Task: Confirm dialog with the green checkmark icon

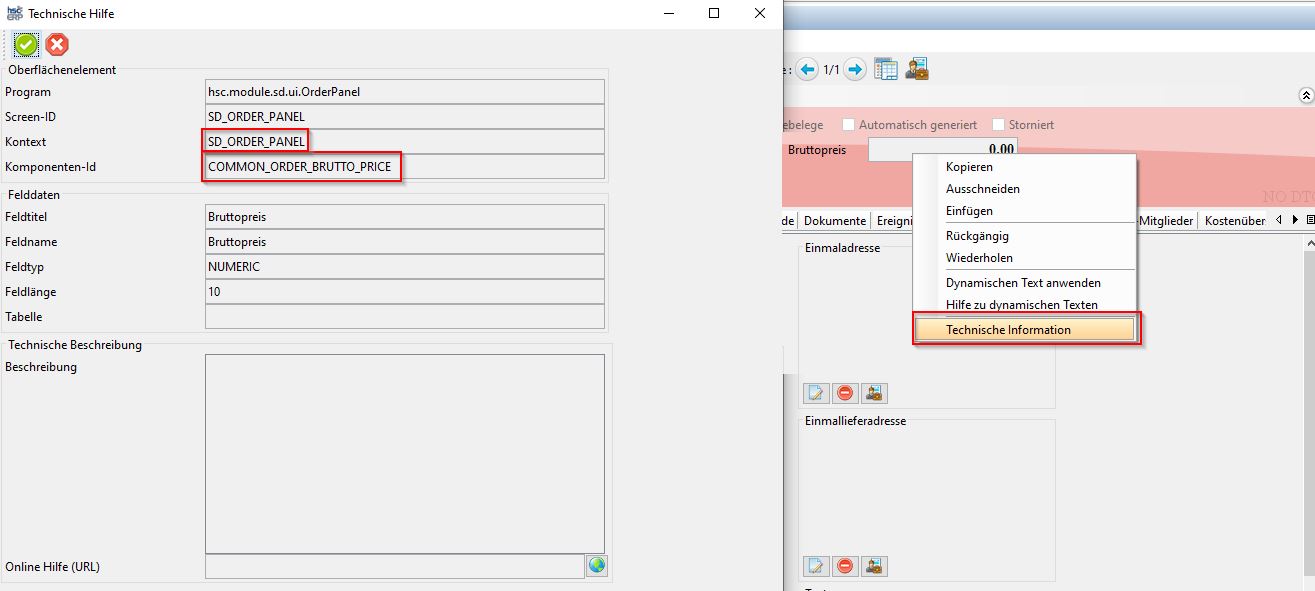Action: (26, 44)
